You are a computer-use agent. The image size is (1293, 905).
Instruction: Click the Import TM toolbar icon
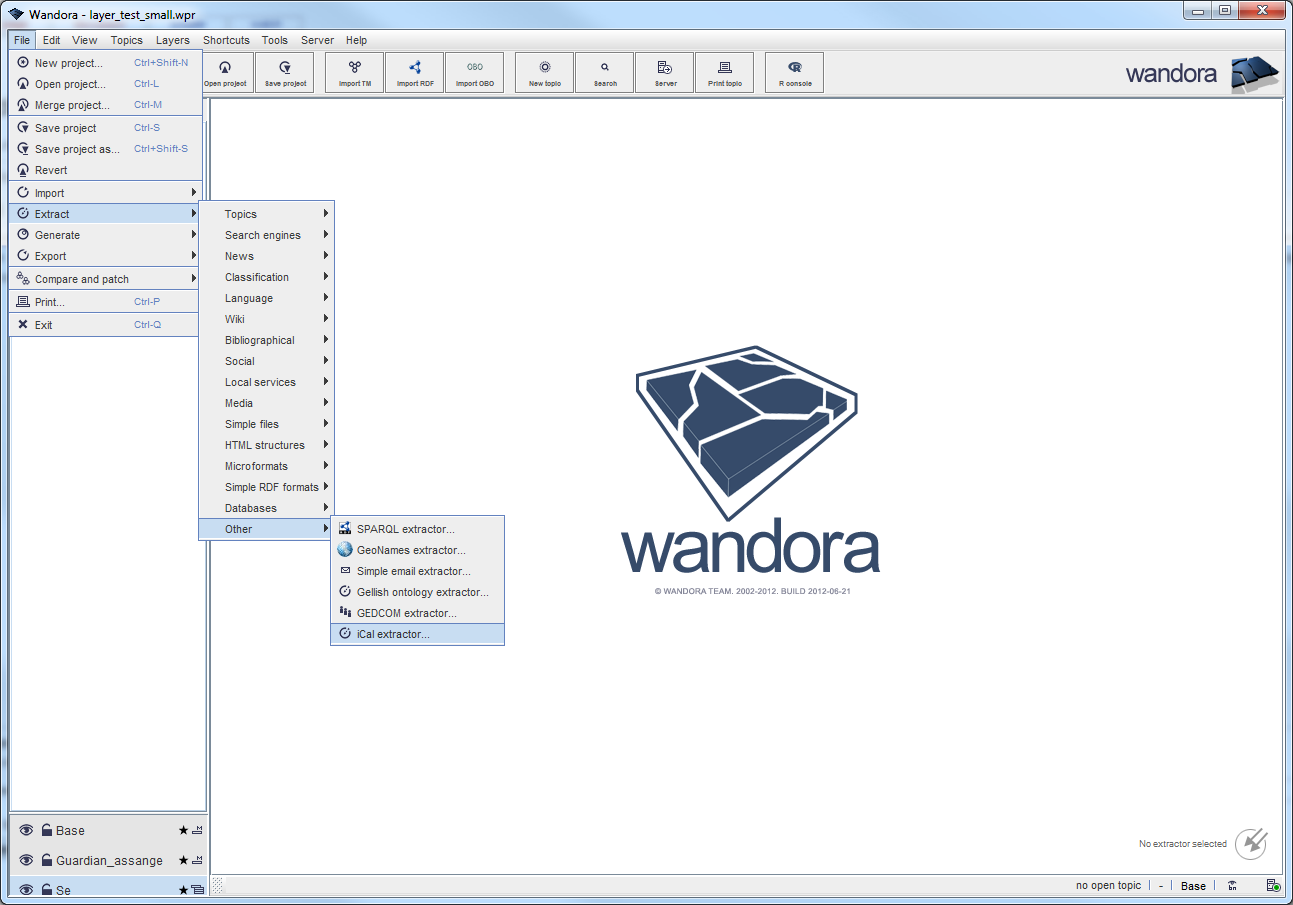[x=354, y=72]
